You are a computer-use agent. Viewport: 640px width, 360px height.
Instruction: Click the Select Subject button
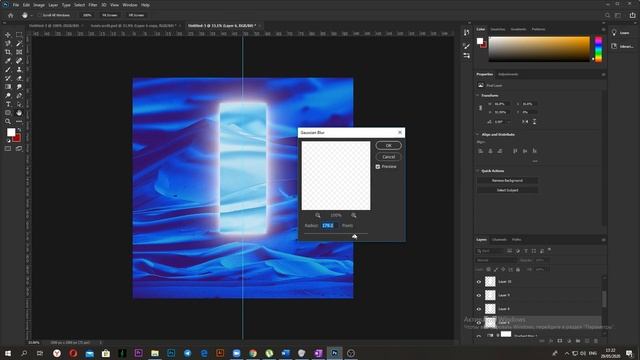click(507, 190)
